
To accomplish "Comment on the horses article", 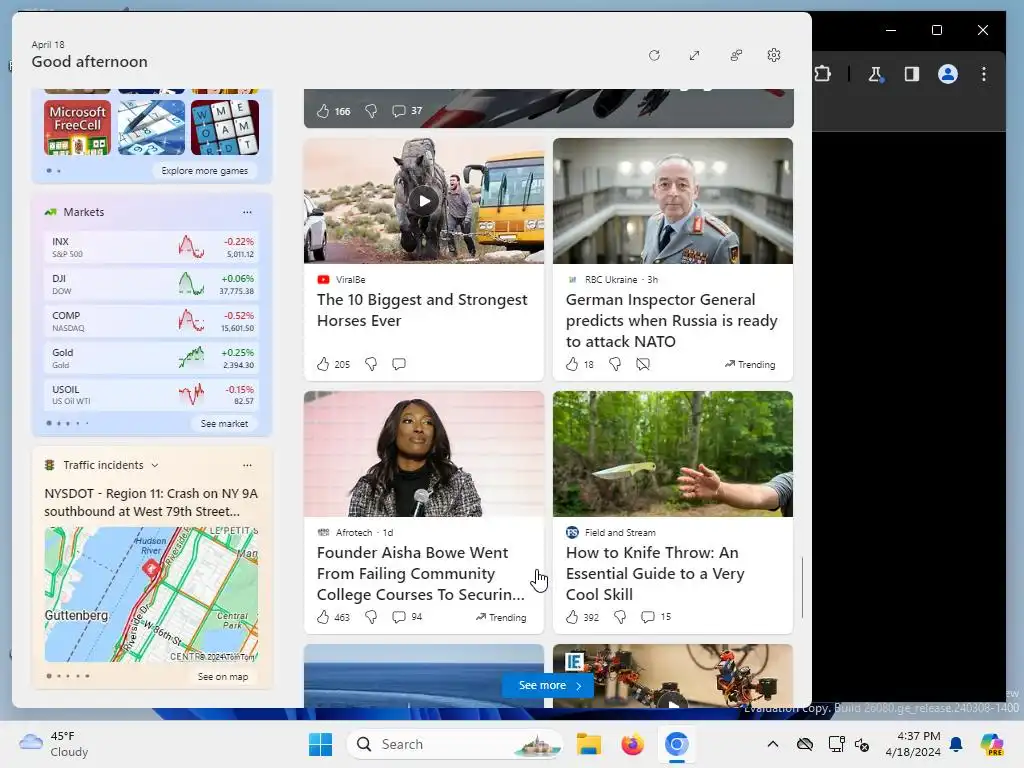I will tap(399, 364).
